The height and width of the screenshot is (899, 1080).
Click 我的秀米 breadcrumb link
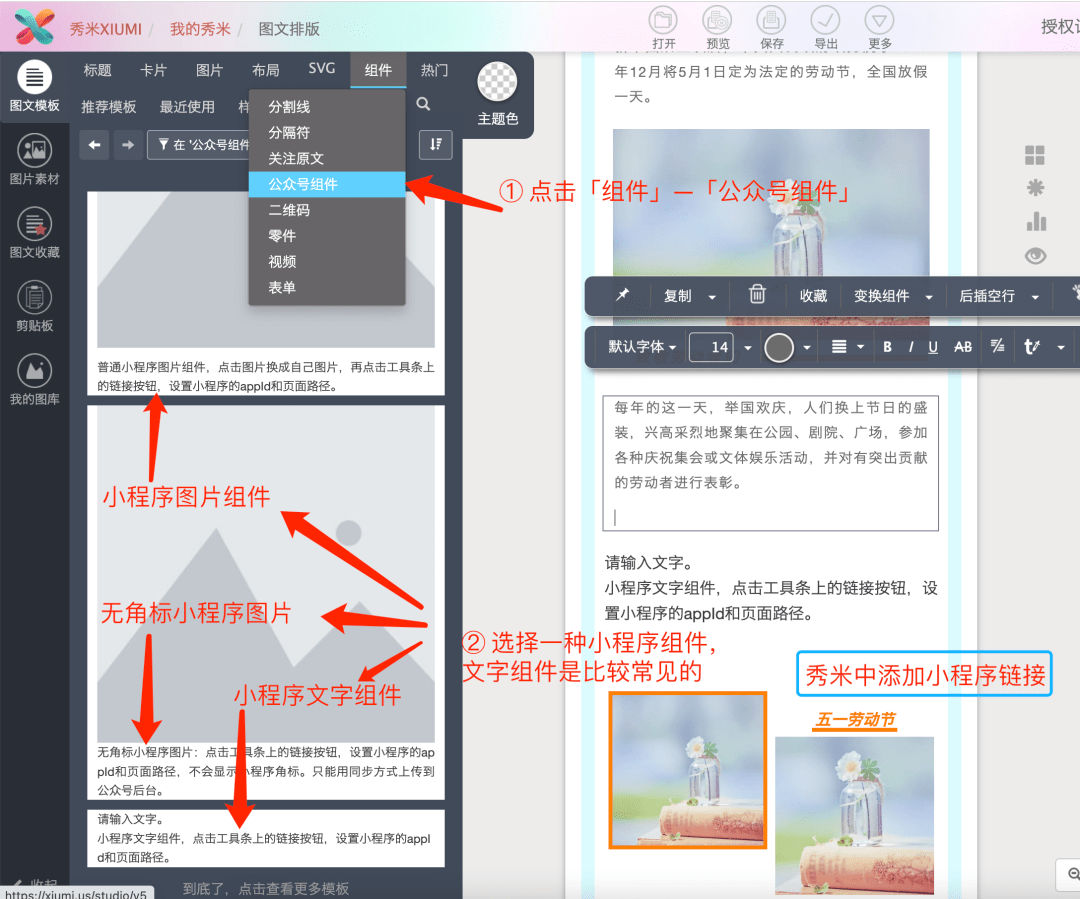[x=200, y=28]
